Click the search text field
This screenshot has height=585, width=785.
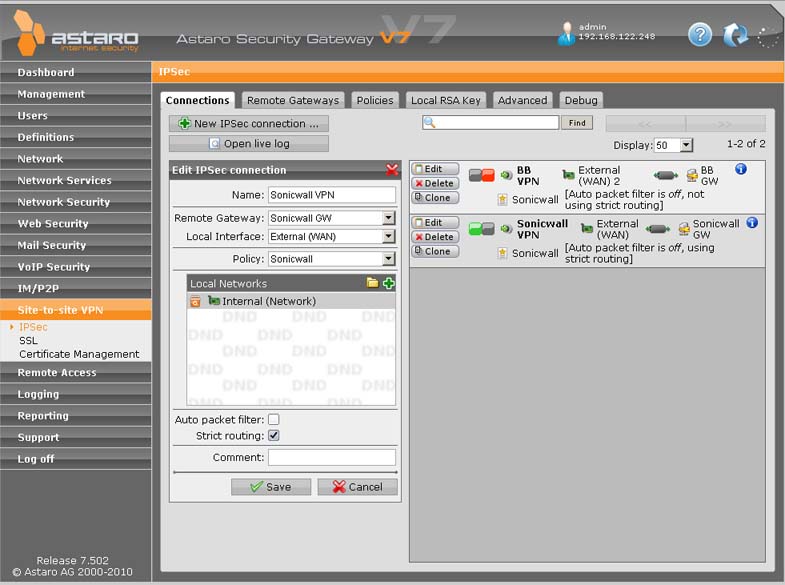pos(491,123)
